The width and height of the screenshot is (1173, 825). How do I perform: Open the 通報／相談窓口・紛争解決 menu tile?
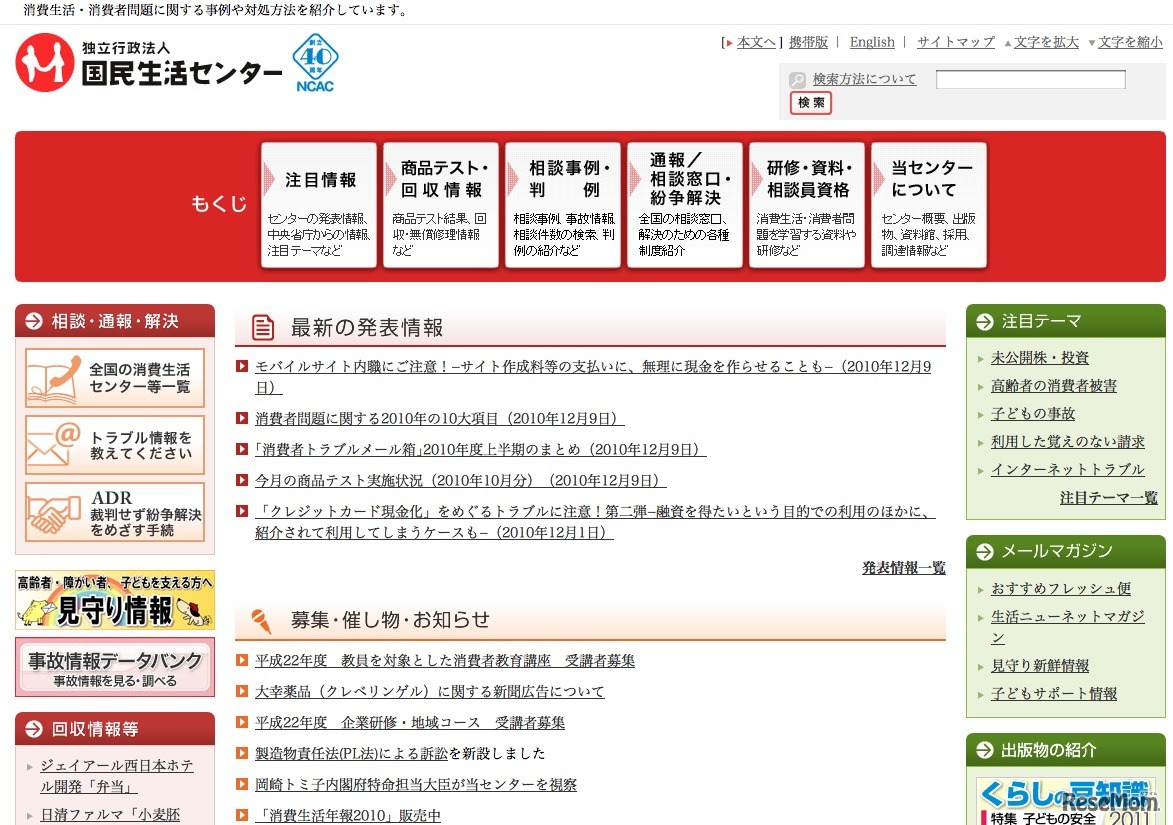[x=684, y=205]
